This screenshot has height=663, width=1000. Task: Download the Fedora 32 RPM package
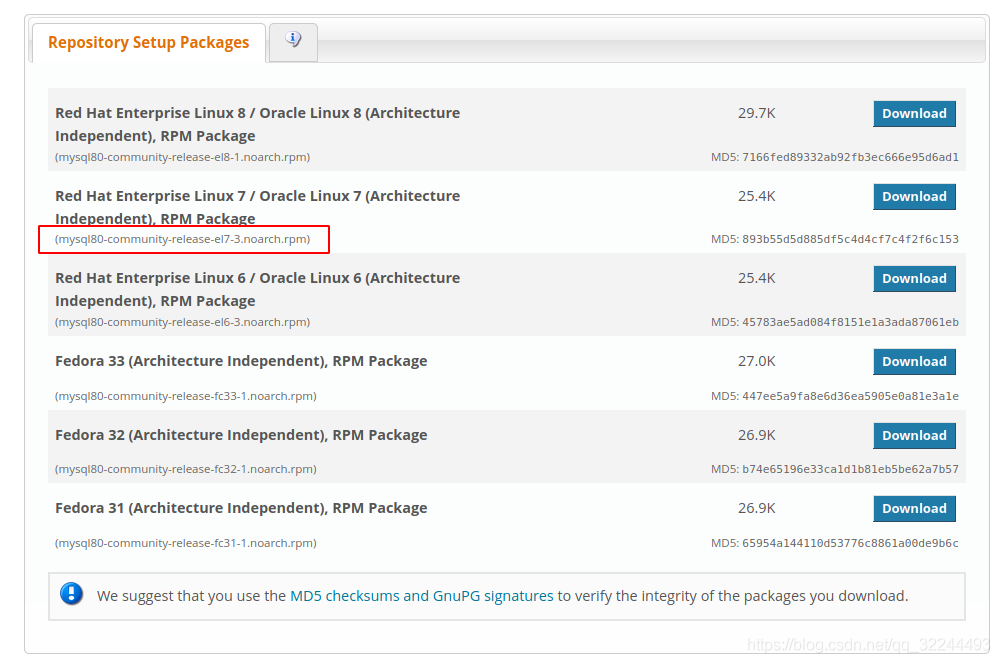click(x=914, y=435)
